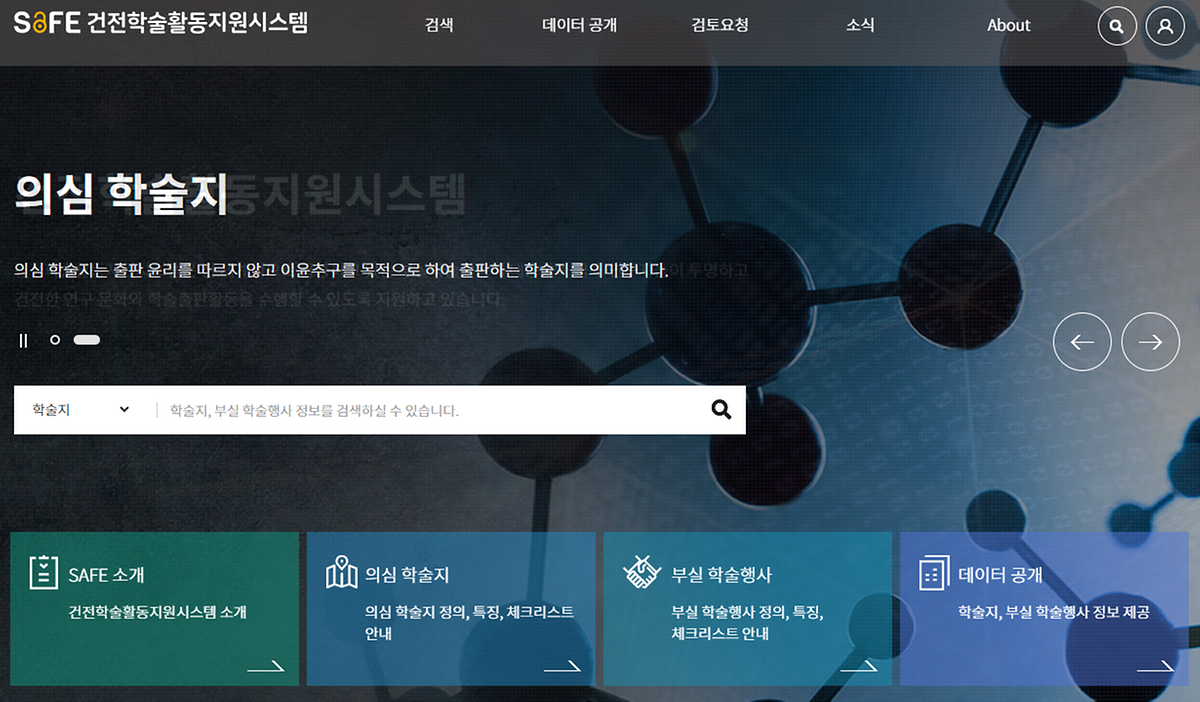
Task: Click the 부실 학술행사 handshake icon
Action: coord(640,573)
